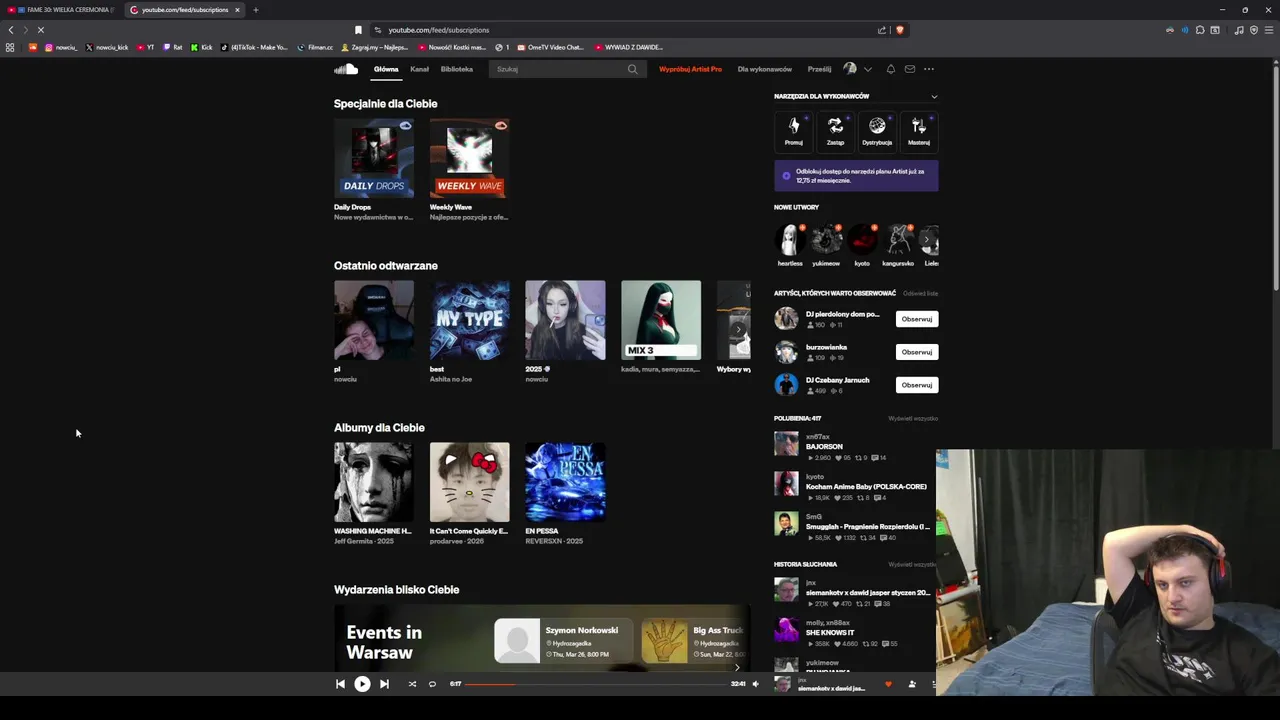Open the Dystrybucja tool
This screenshot has height=720, width=1280.
tap(877, 131)
